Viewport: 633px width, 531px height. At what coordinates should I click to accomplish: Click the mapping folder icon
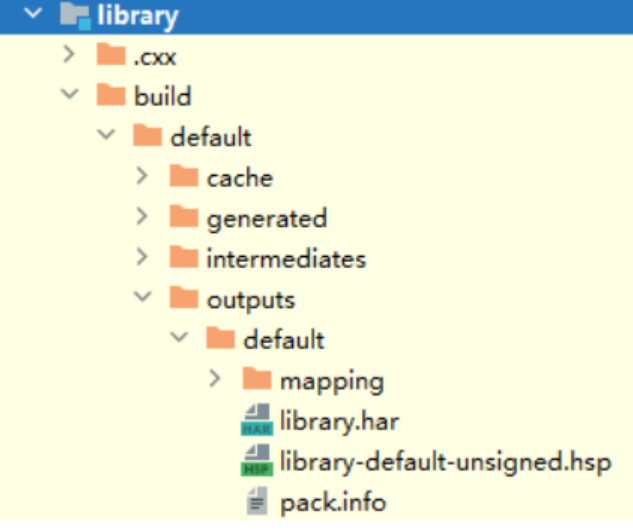[x=257, y=380]
